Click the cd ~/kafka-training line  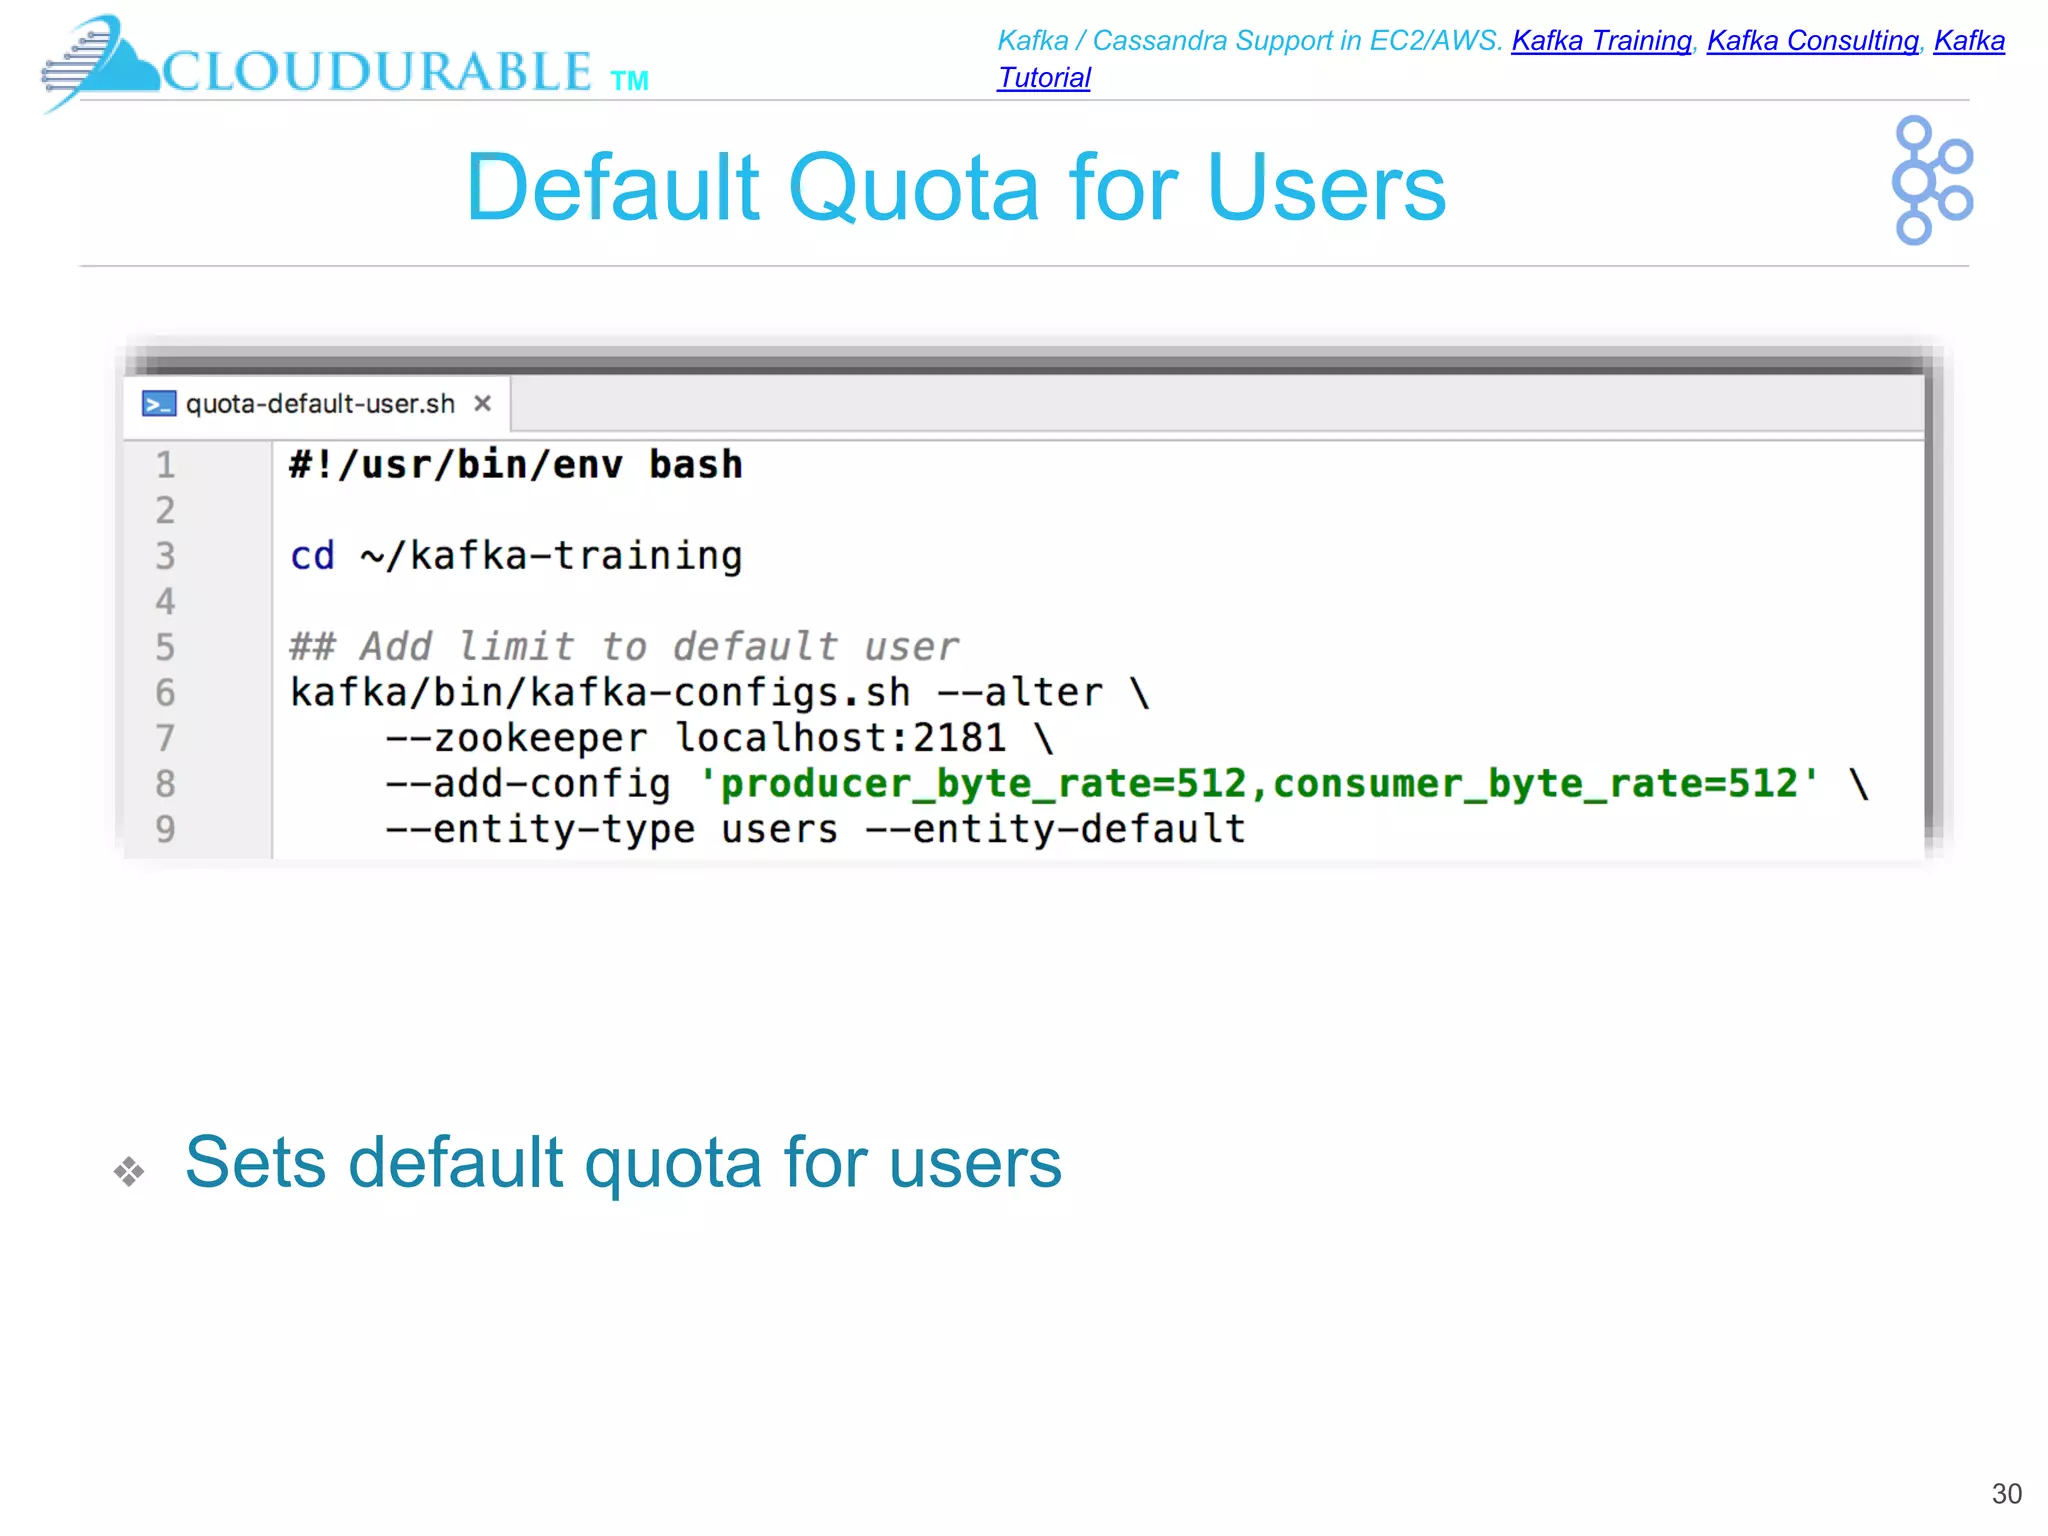pyautogui.click(x=515, y=556)
